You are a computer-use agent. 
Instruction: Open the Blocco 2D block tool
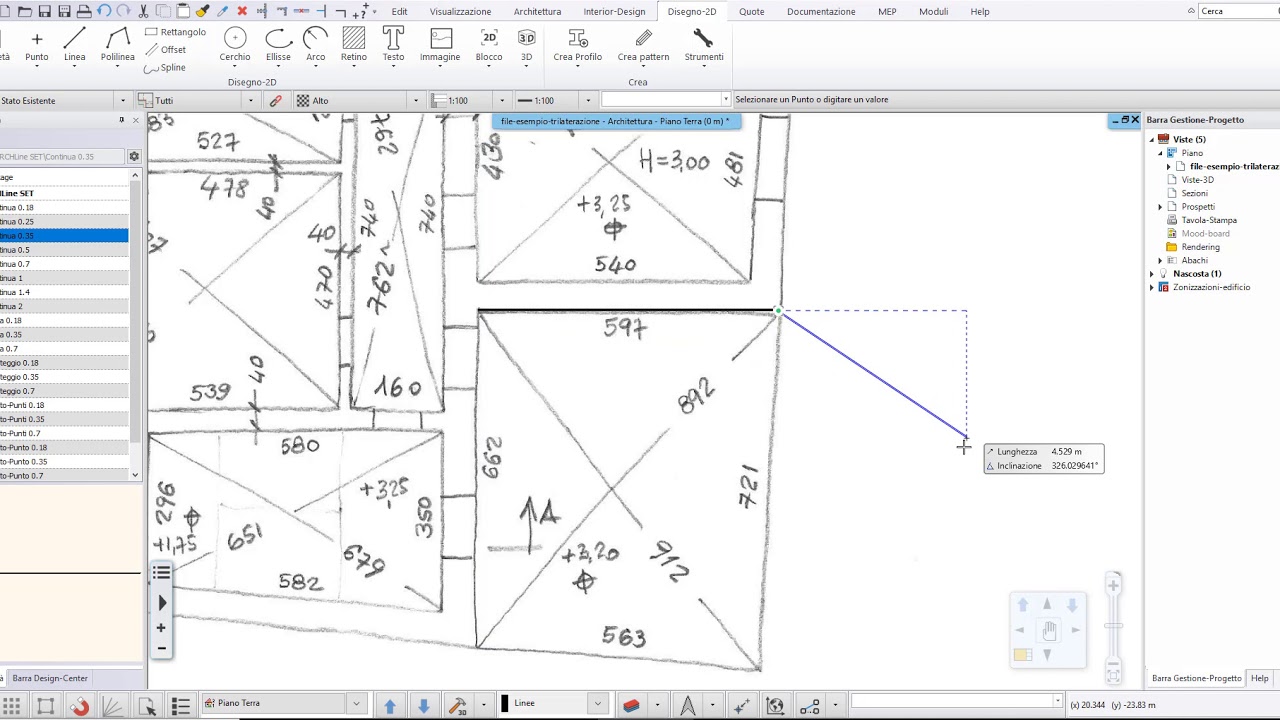tap(489, 46)
